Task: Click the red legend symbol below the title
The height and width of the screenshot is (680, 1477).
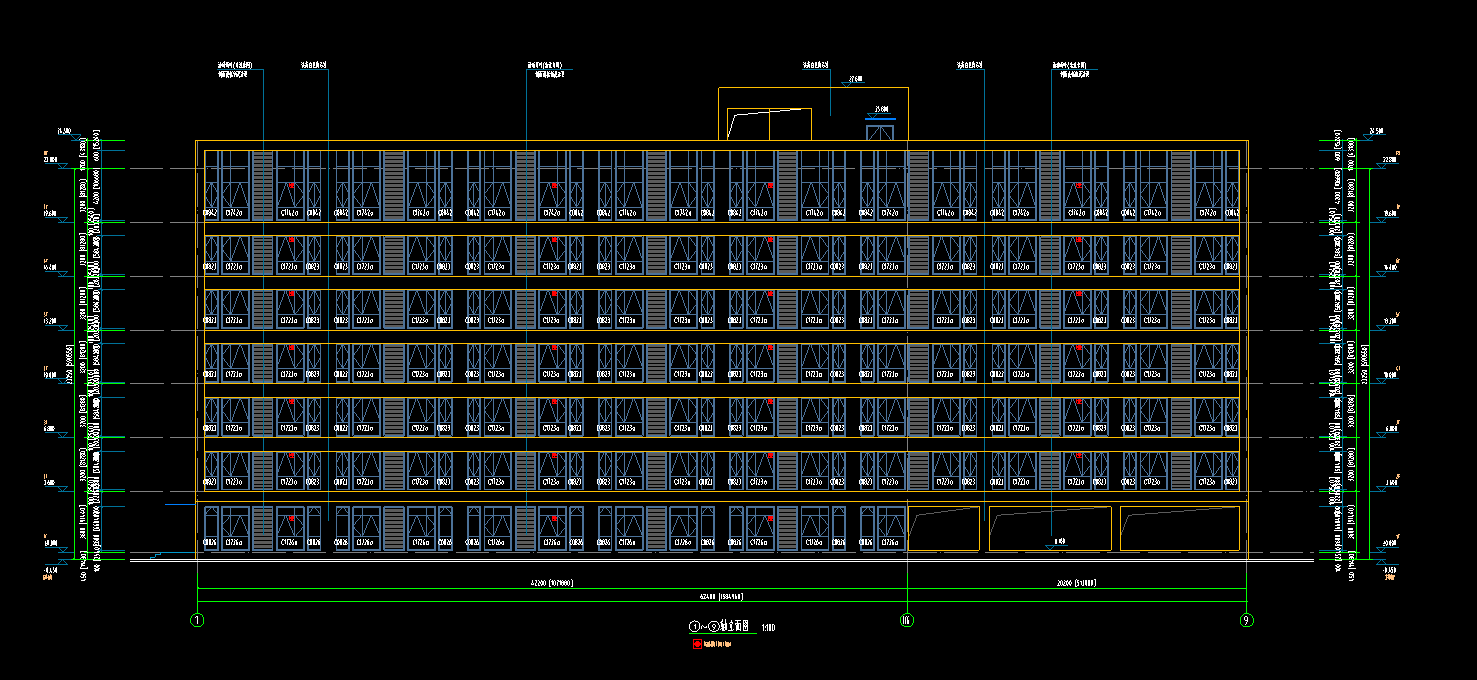Action: (x=697, y=645)
